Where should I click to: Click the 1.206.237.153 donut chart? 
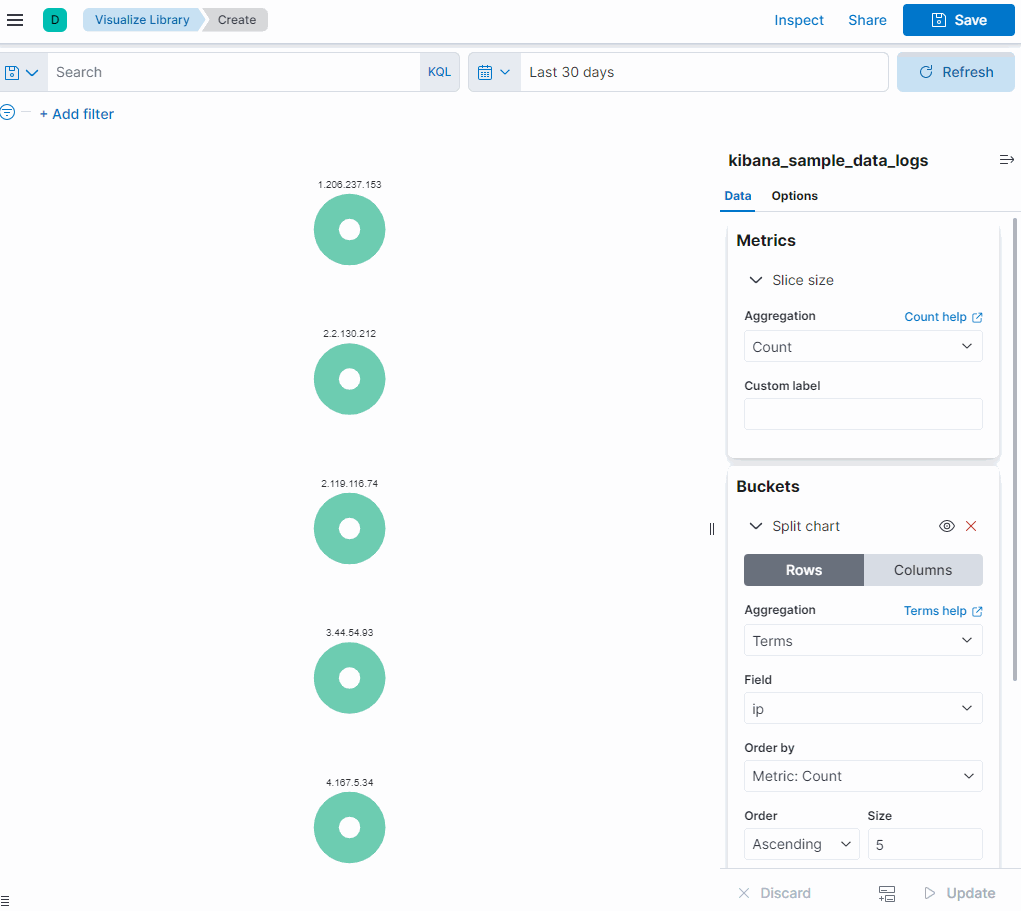[x=350, y=230]
